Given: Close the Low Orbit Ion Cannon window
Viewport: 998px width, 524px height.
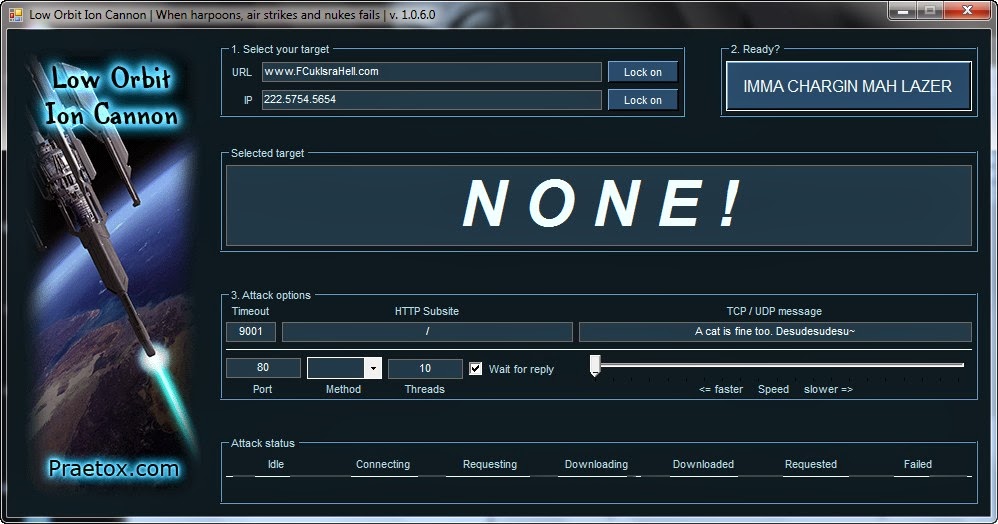Looking at the screenshot, I should pyautogui.click(x=967, y=11).
